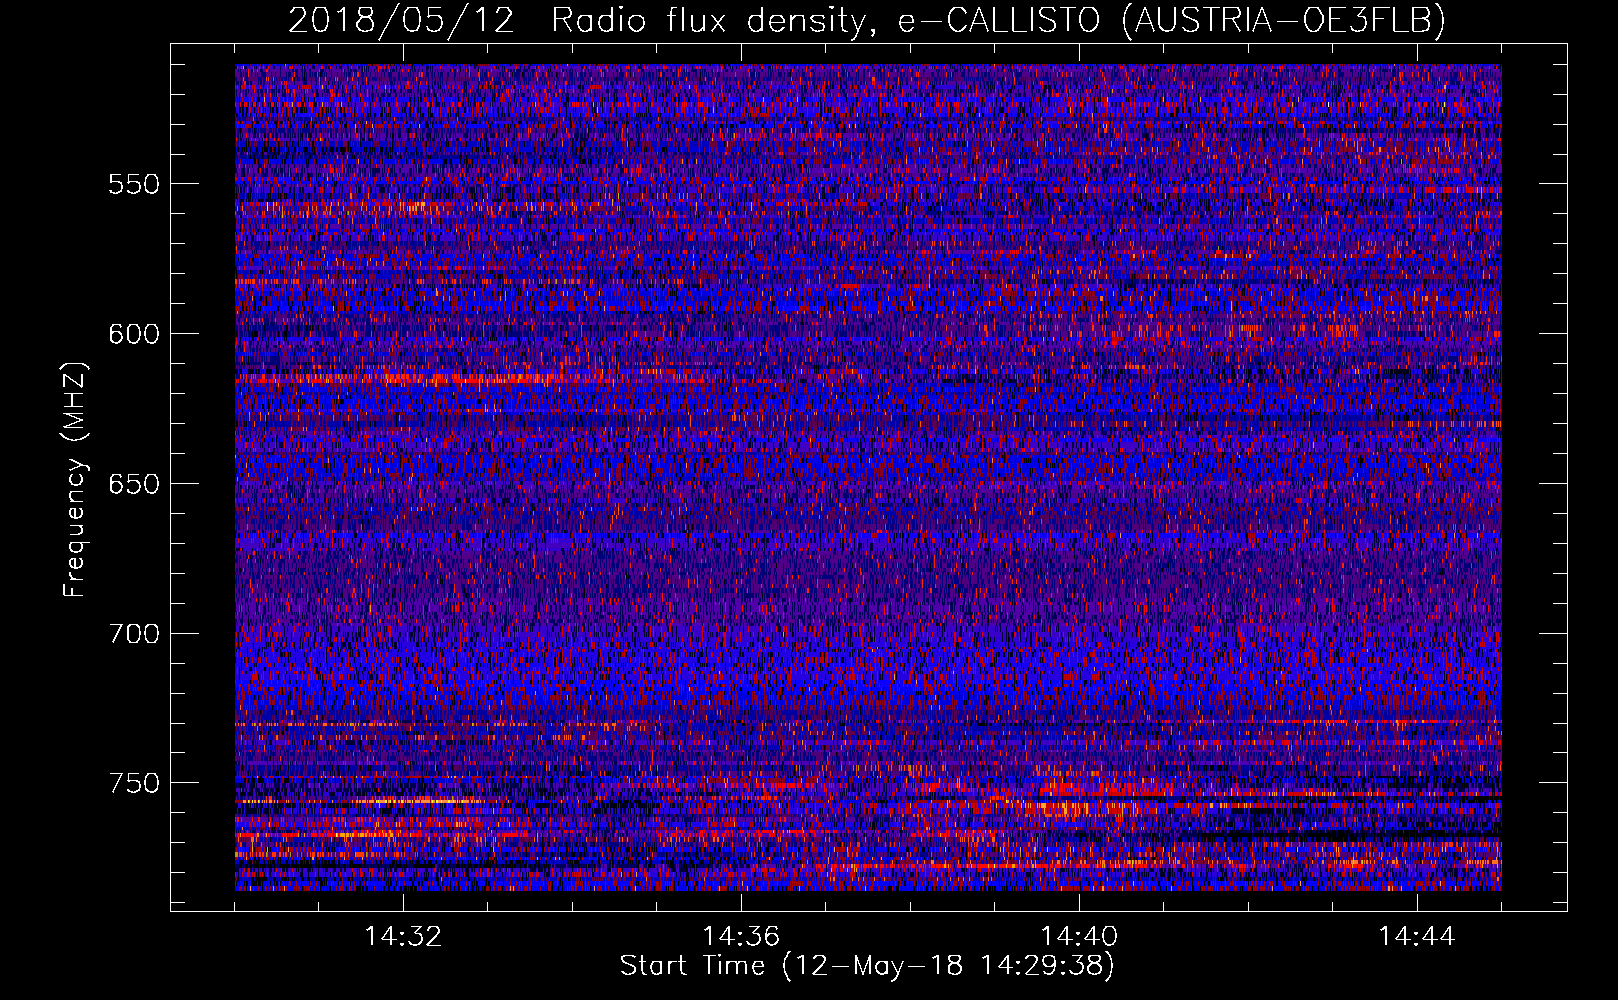The height and width of the screenshot is (1000, 1618).
Task: Click the 14:44 time tick label
Action: click(1417, 937)
